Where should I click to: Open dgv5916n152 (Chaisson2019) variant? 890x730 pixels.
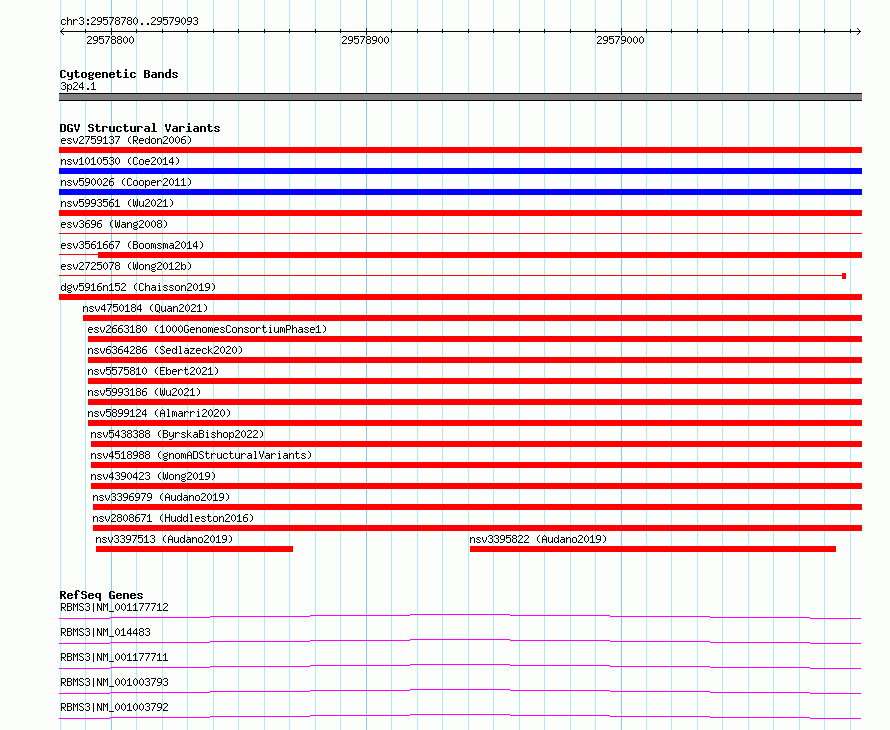tap(138, 287)
